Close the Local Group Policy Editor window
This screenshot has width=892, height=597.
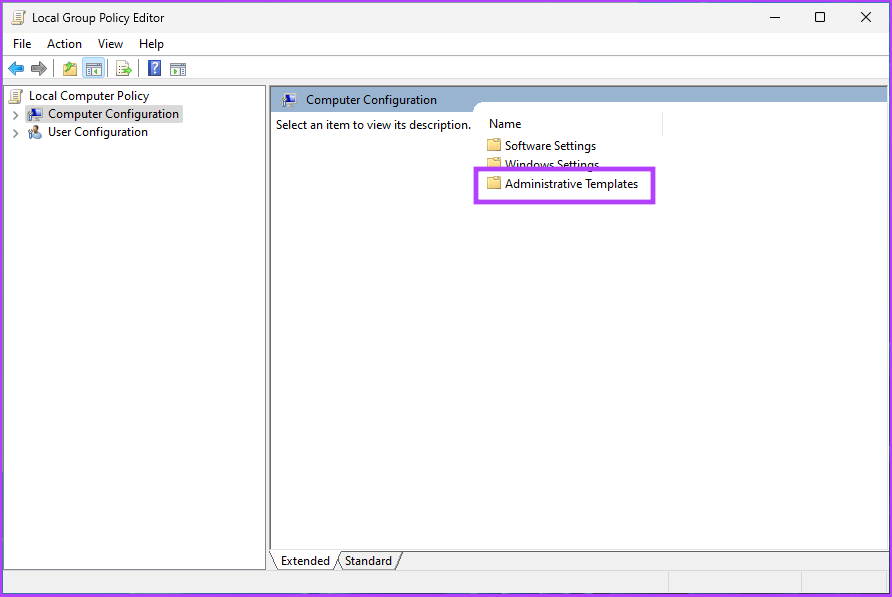coord(865,18)
